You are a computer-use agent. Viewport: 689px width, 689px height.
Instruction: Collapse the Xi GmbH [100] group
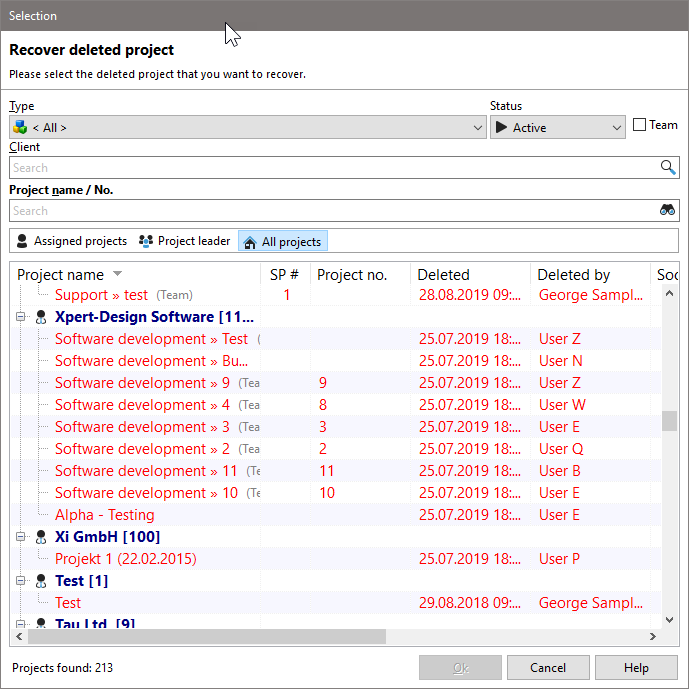pos(21,537)
